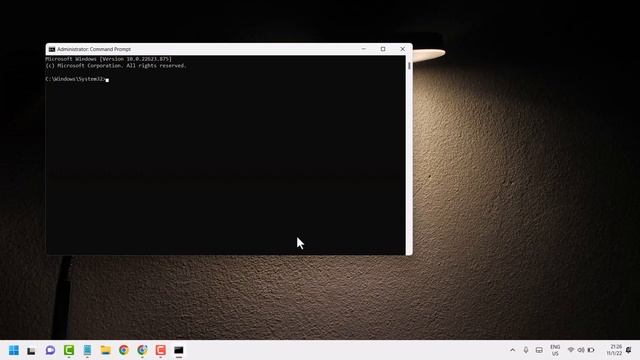Screen dimensions: 640x360
Task: Close the Command Prompt window
Action: pos(402,49)
